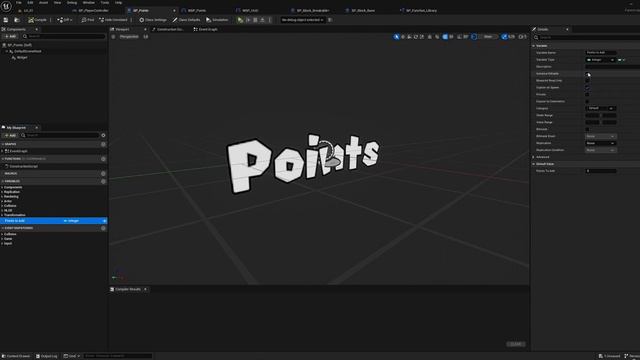640x360 pixels.
Task: Open viewport options hamburger menu
Action: [113, 37]
